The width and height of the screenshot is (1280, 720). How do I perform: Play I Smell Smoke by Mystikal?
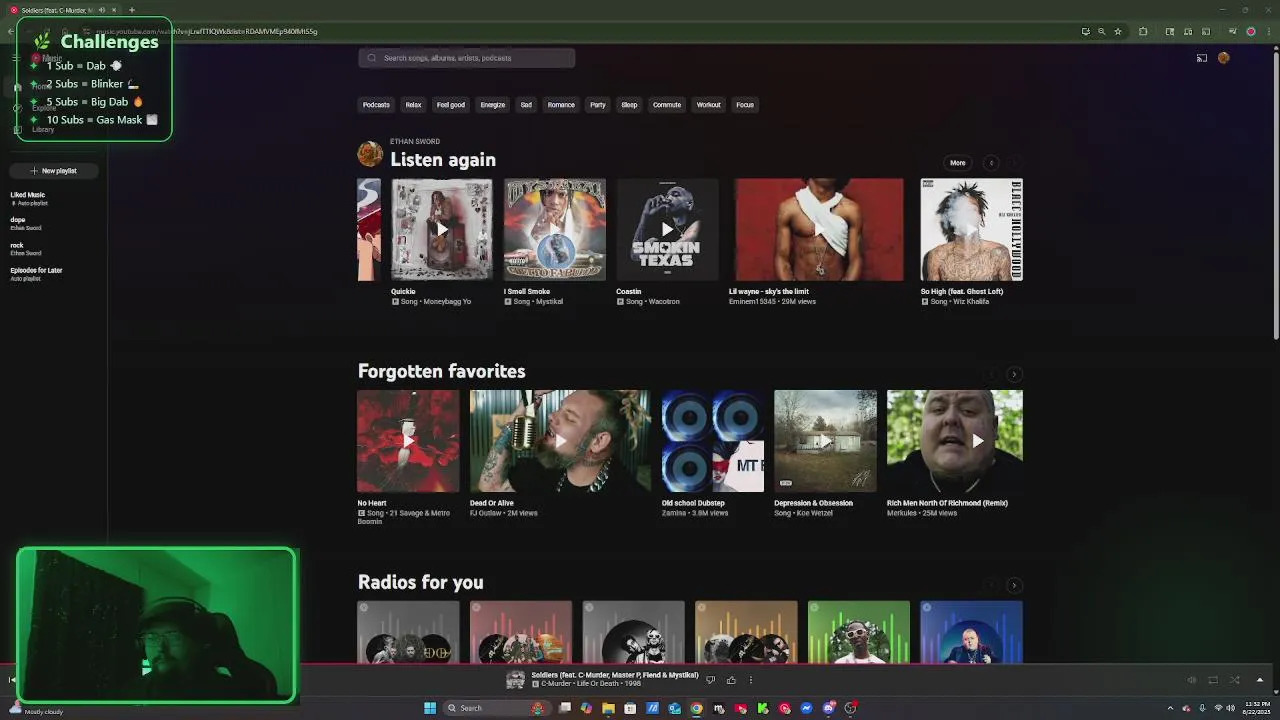click(x=554, y=230)
